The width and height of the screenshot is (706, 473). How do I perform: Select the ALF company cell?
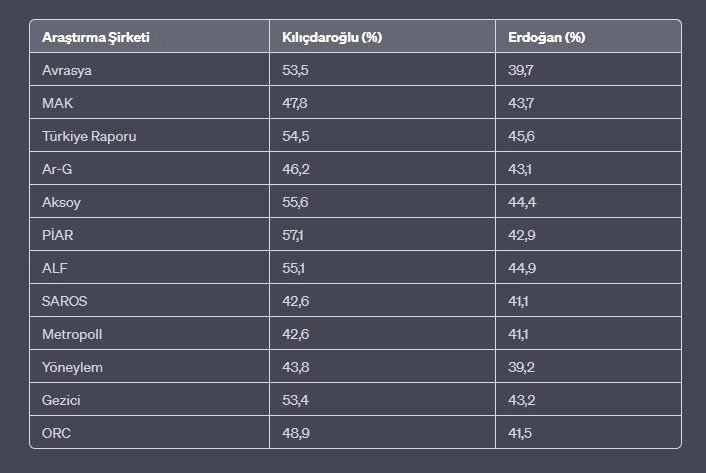[x=149, y=268]
